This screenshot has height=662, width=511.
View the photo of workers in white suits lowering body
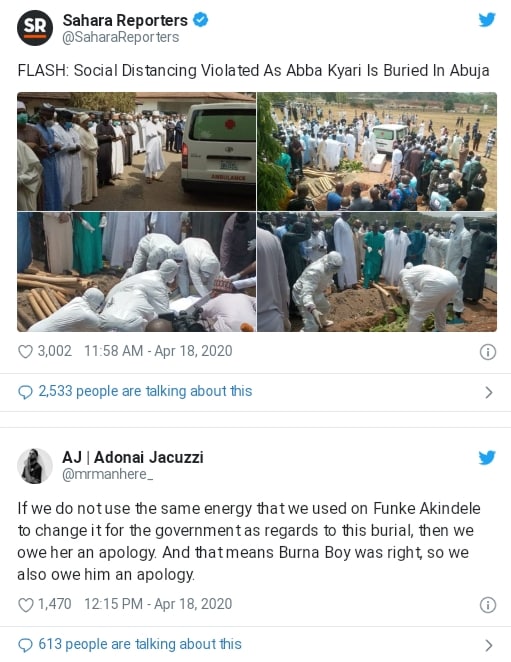coord(136,272)
